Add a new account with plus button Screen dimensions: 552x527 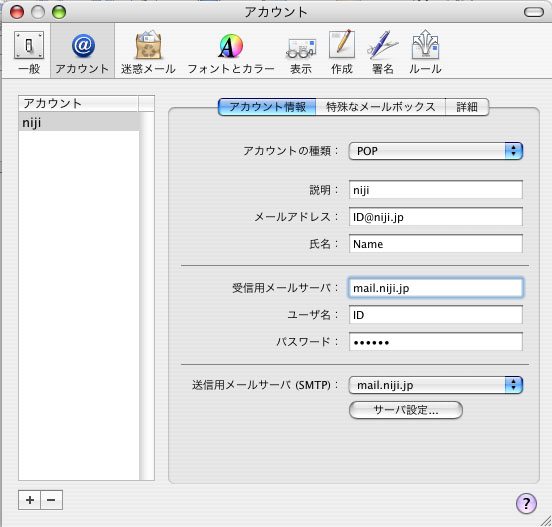(30, 500)
